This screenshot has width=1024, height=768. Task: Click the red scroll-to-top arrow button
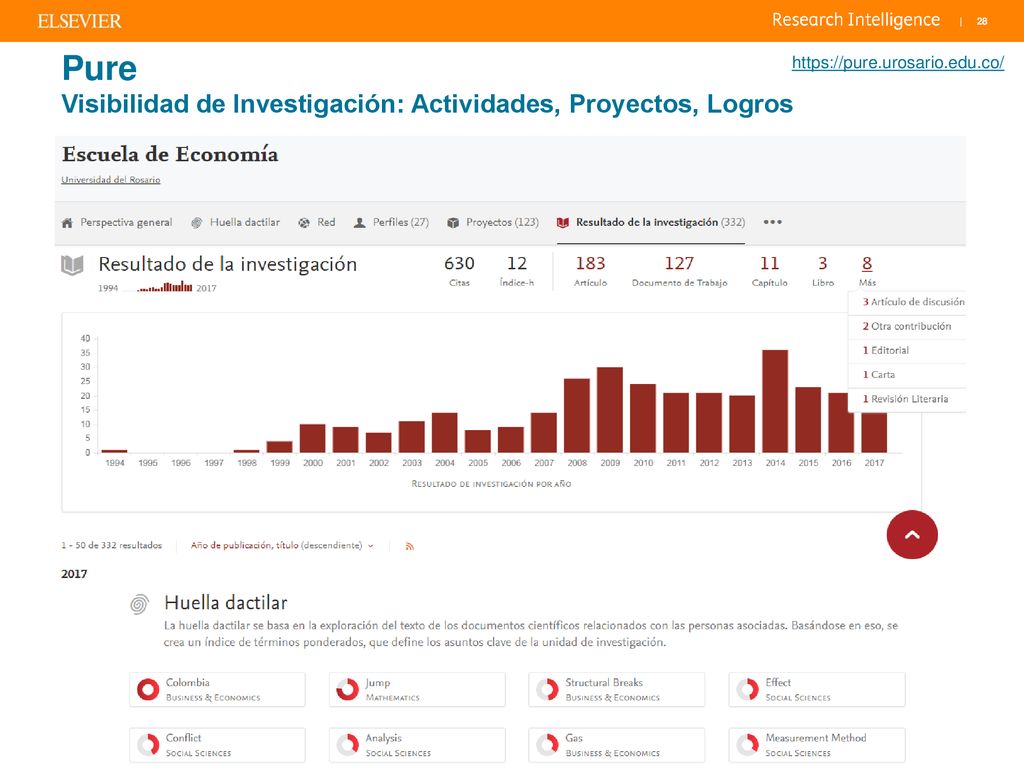pos(912,535)
